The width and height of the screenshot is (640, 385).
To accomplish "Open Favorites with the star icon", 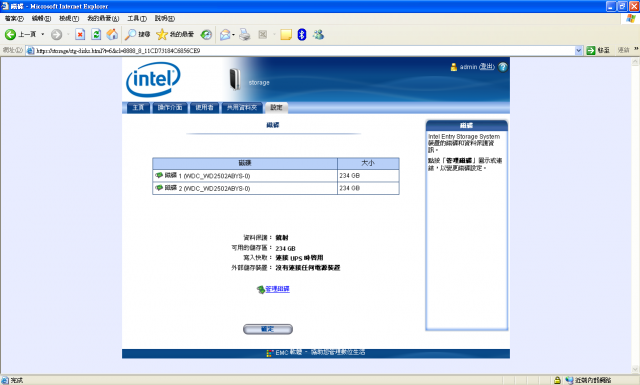I will (162, 35).
